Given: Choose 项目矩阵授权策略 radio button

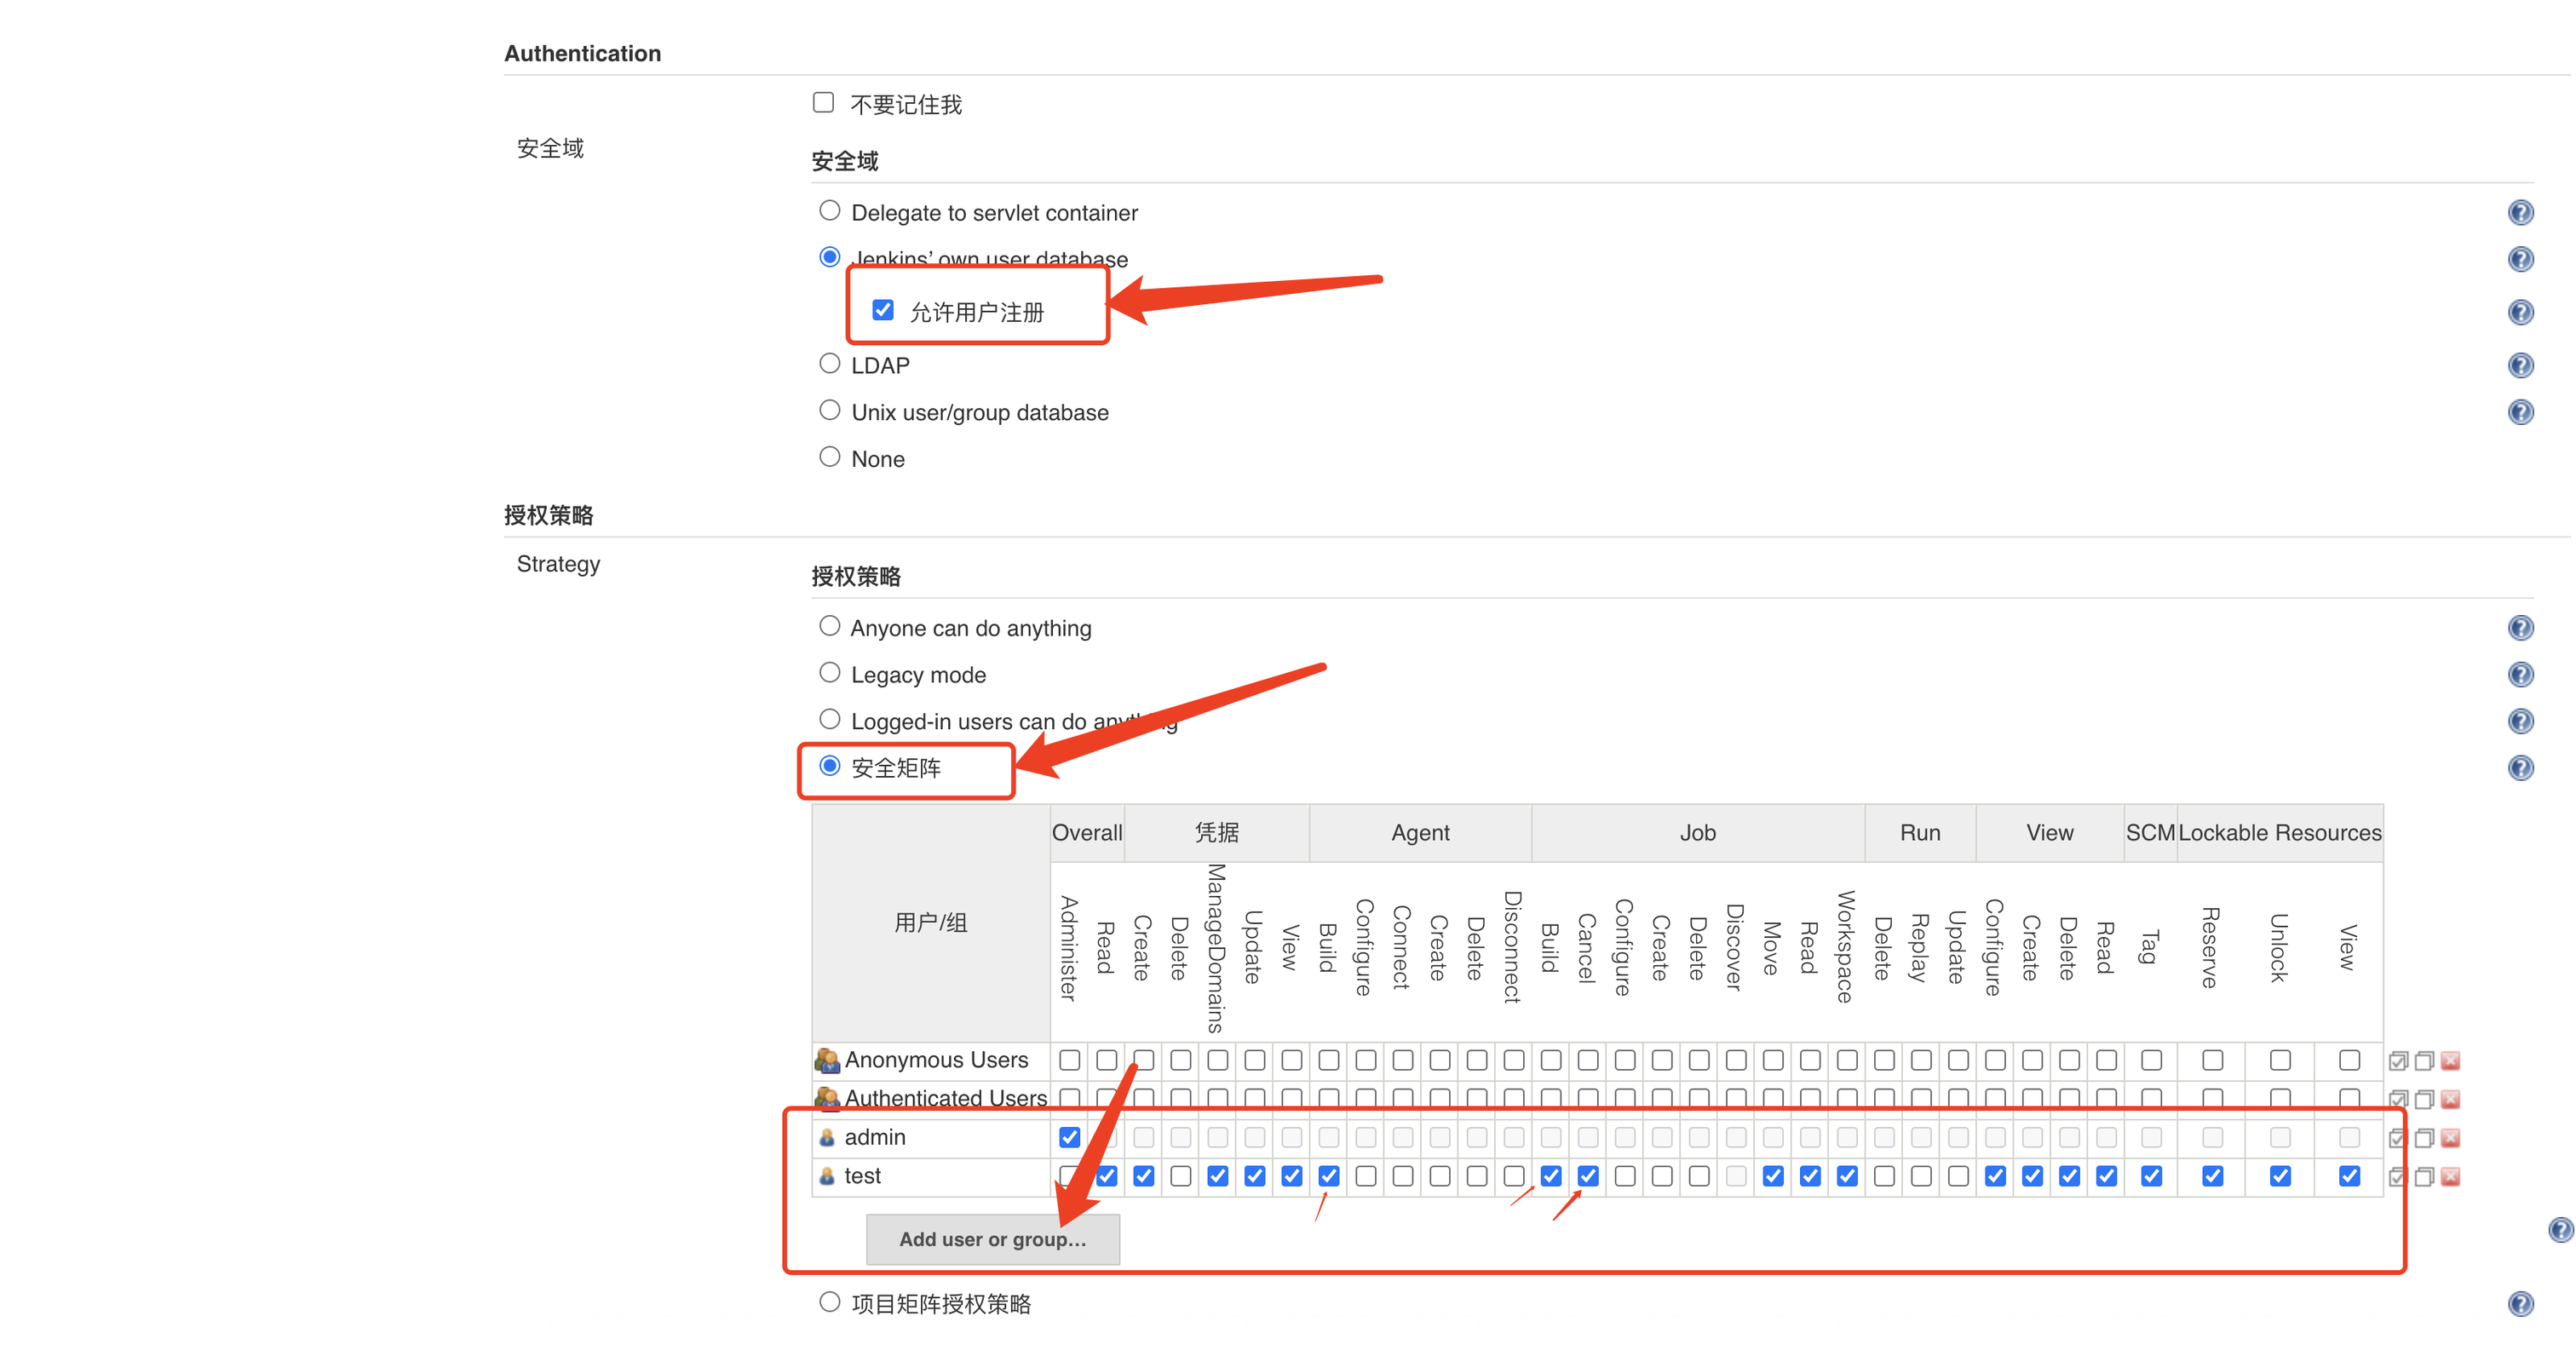Looking at the screenshot, I should coord(829,1302).
